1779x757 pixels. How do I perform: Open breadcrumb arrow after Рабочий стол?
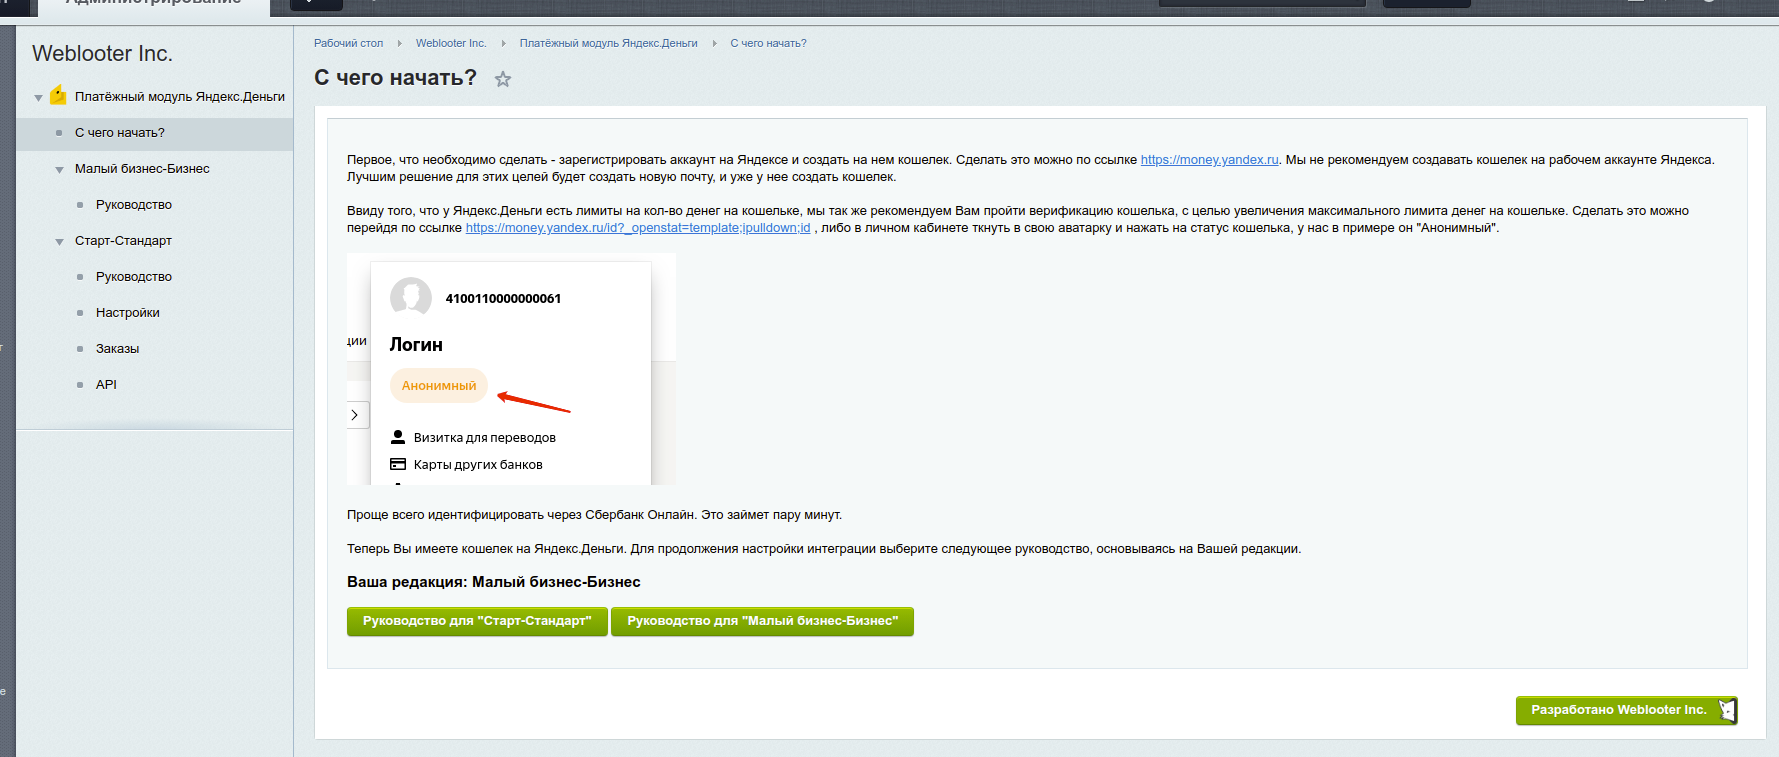point(399,43)
